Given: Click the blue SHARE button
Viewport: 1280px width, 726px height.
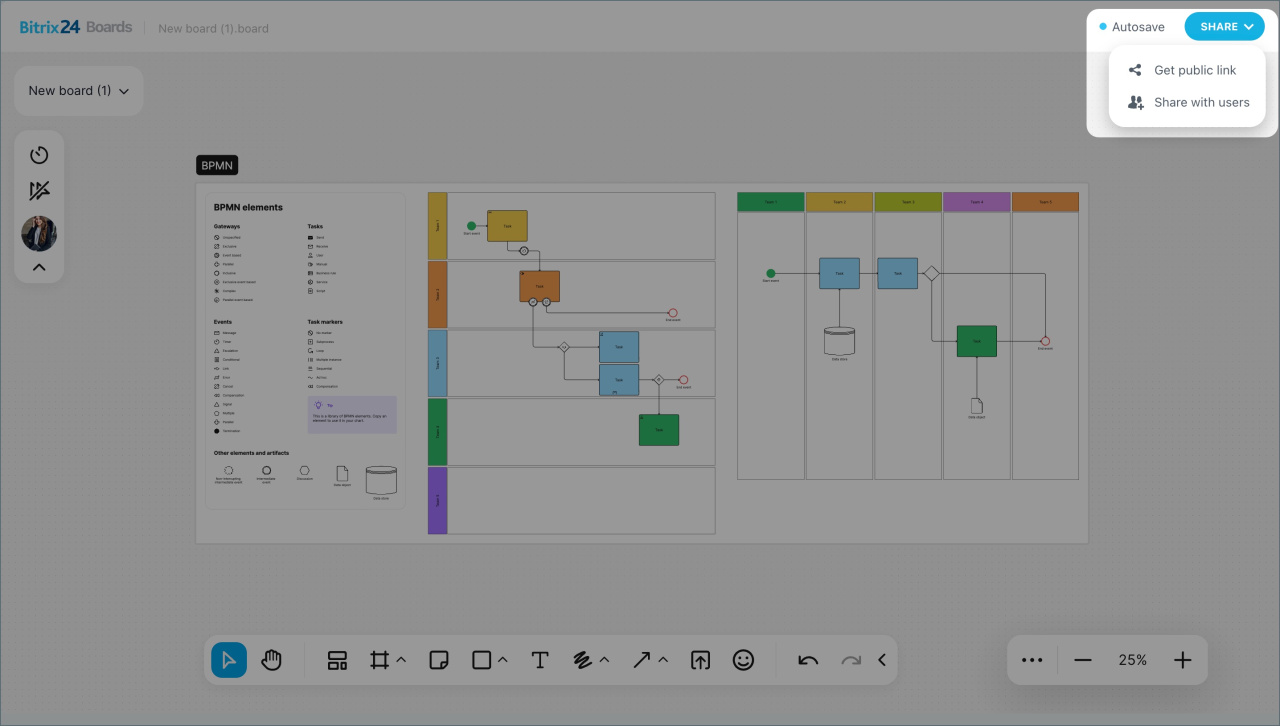Looking at the screenshot, I should point(1224,27).
